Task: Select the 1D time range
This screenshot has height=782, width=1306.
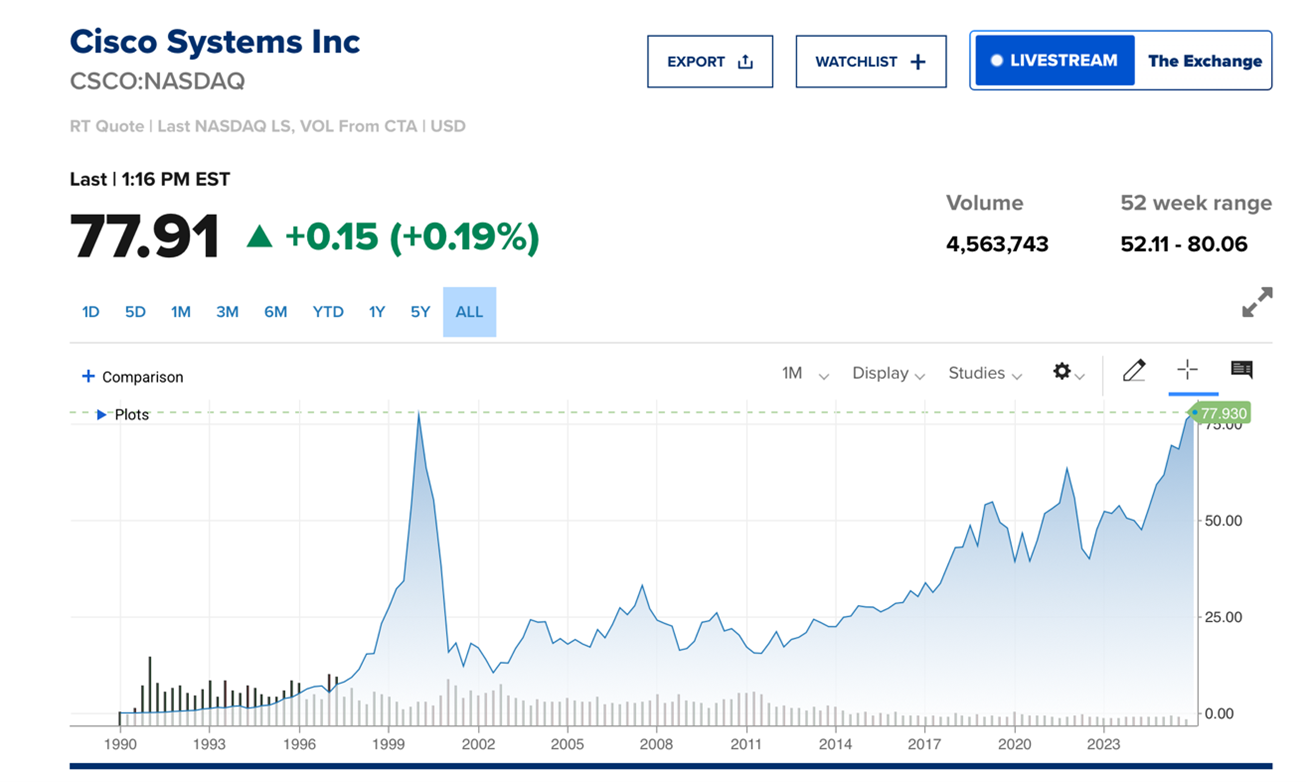Action: tap(91, 312)
